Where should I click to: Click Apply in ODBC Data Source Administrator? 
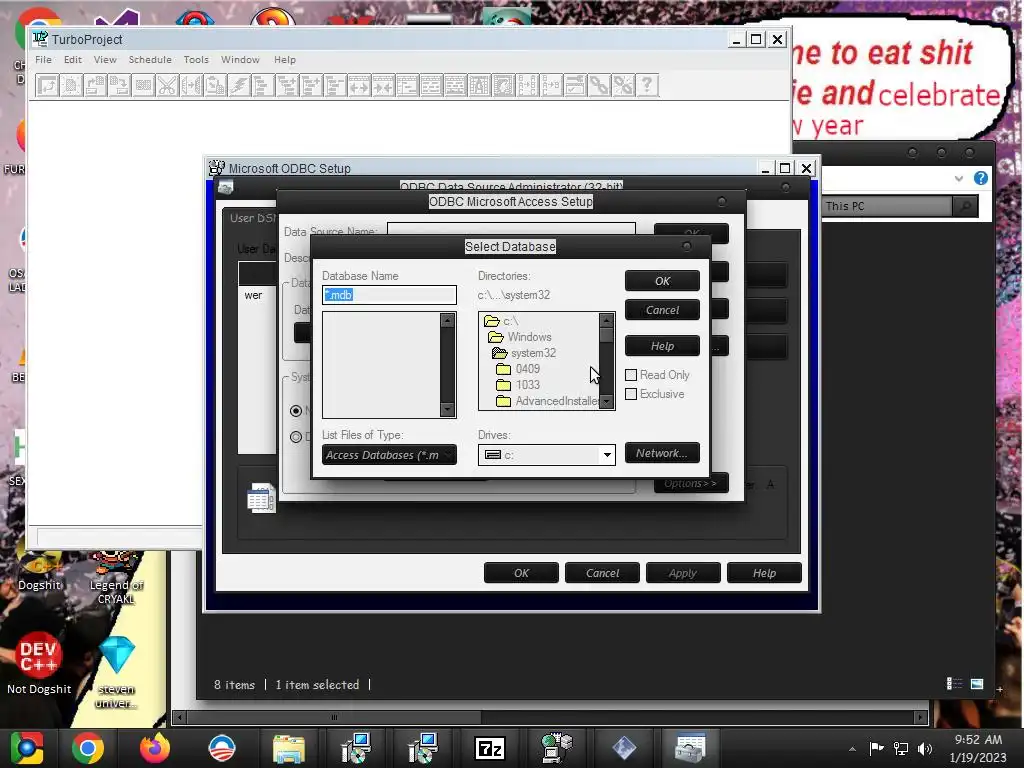(x=682, y=573)
